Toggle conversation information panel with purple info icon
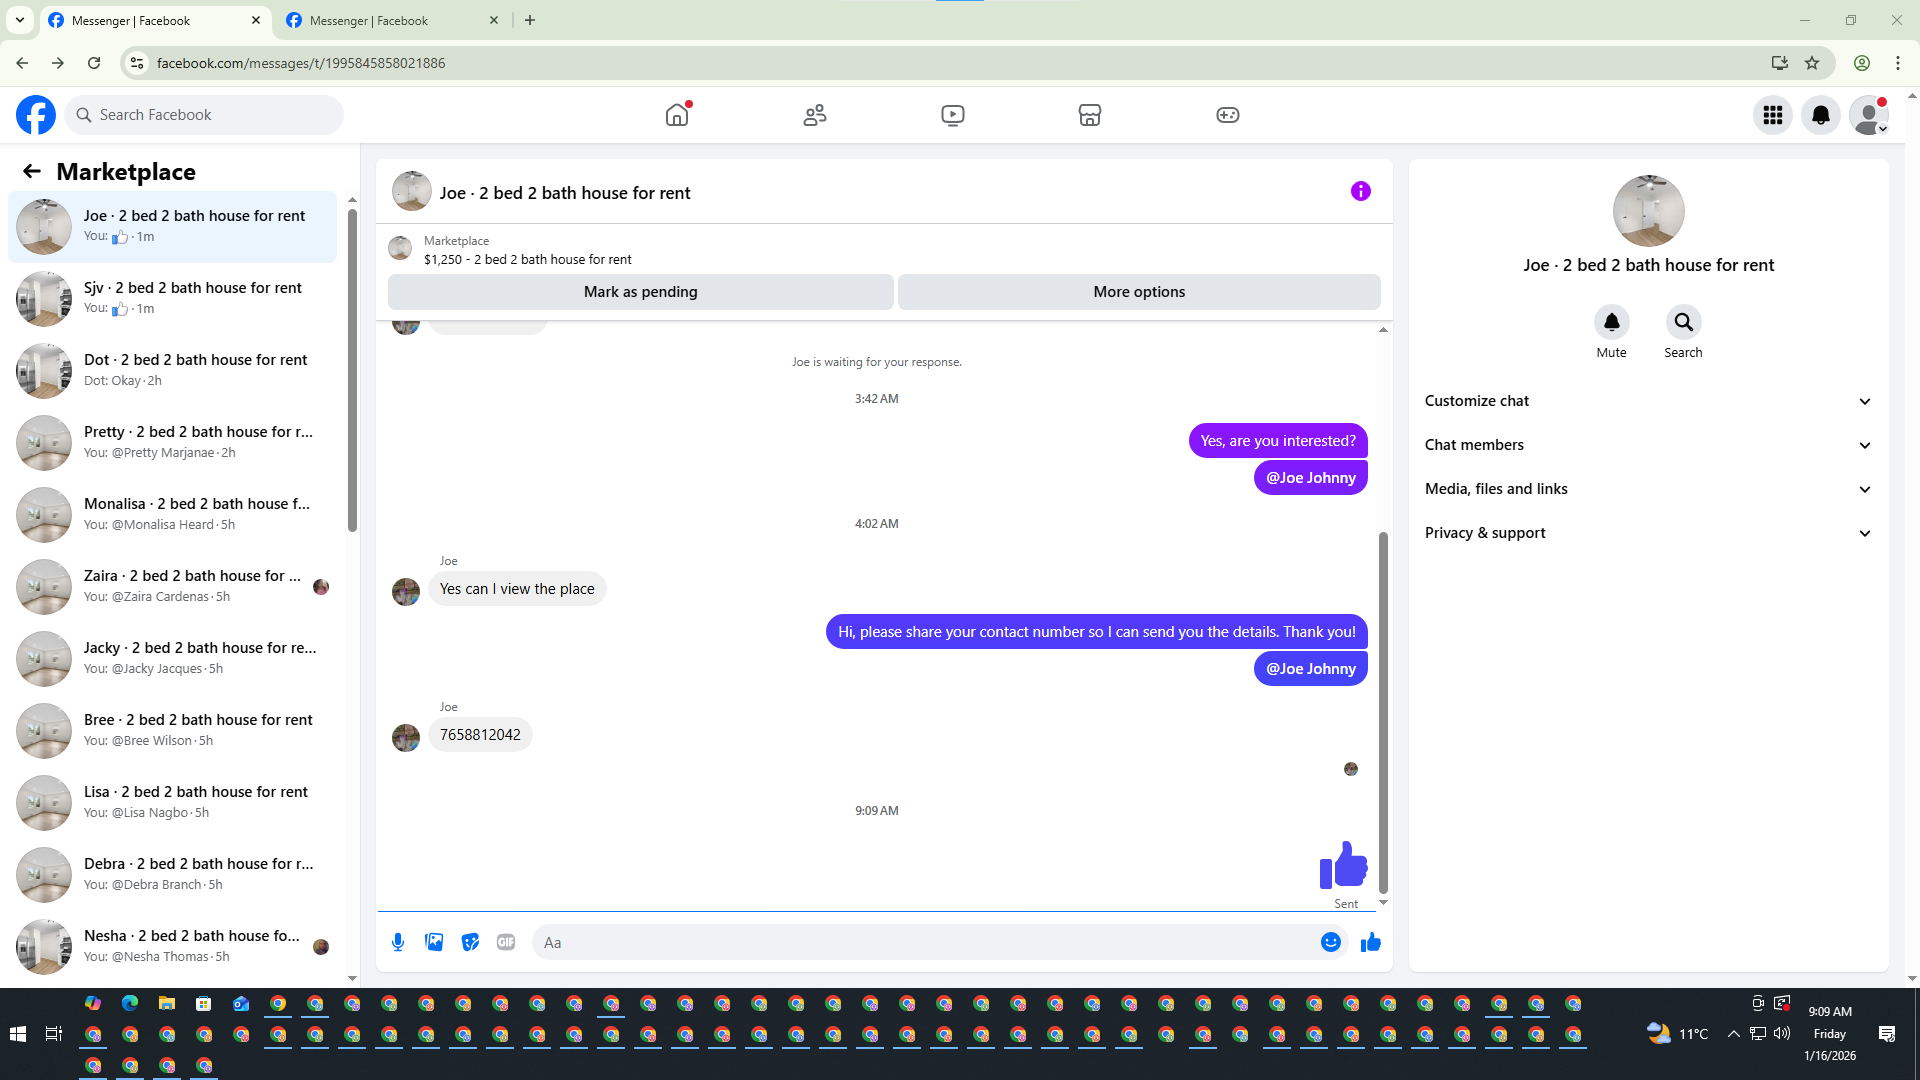The image size is (1920, 1080). pyautogui.click(x=1360, y=191)
